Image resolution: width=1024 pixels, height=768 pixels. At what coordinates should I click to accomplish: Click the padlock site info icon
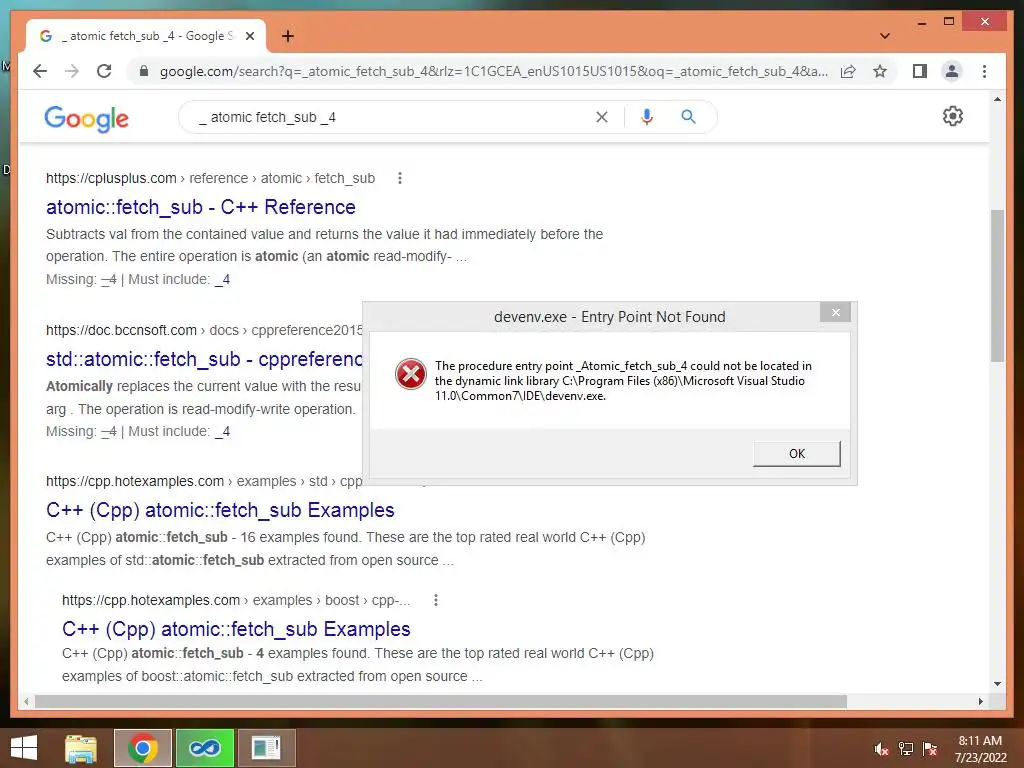point(144,71)
